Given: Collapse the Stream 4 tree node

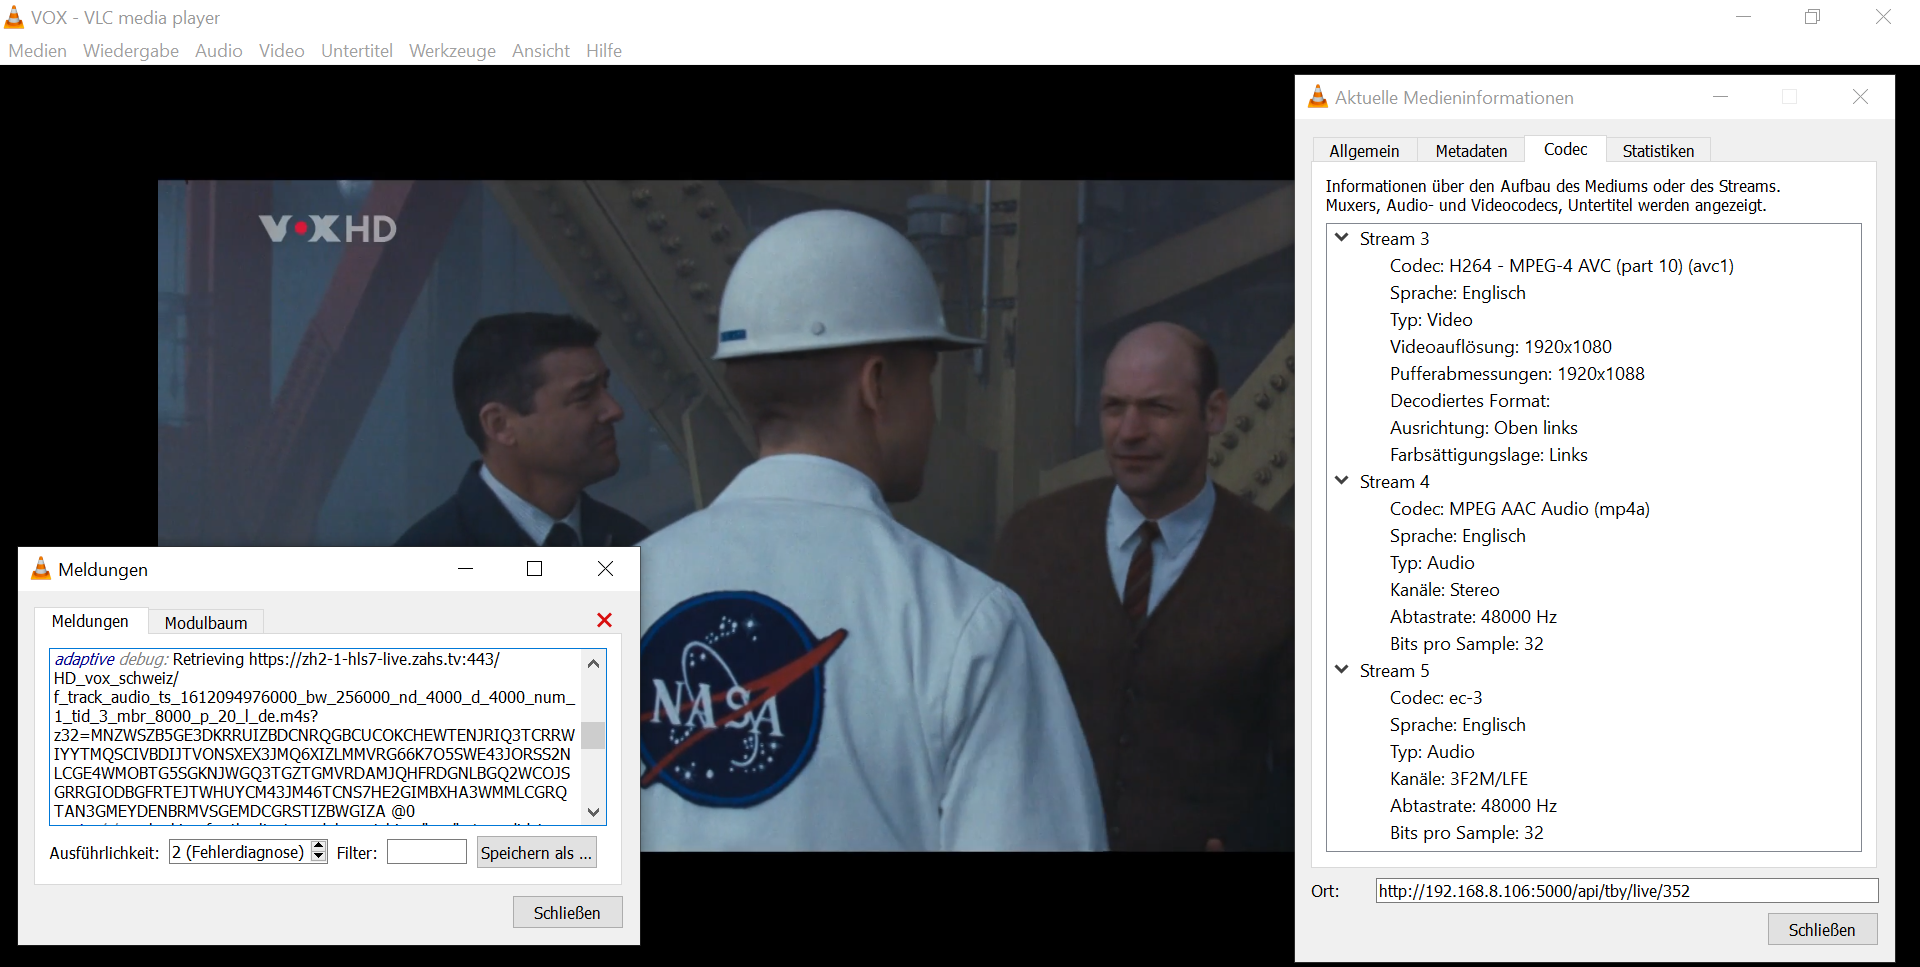Looking at the screenshot, I should 1342,481.
